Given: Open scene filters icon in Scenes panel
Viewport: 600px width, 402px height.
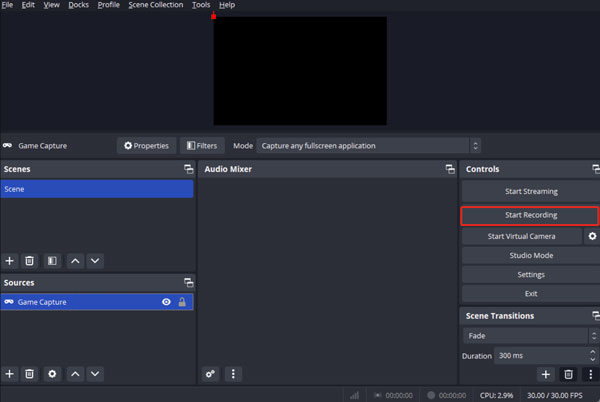Looking at the screenshot, I should pyautogui.click(x=52, y=261).
